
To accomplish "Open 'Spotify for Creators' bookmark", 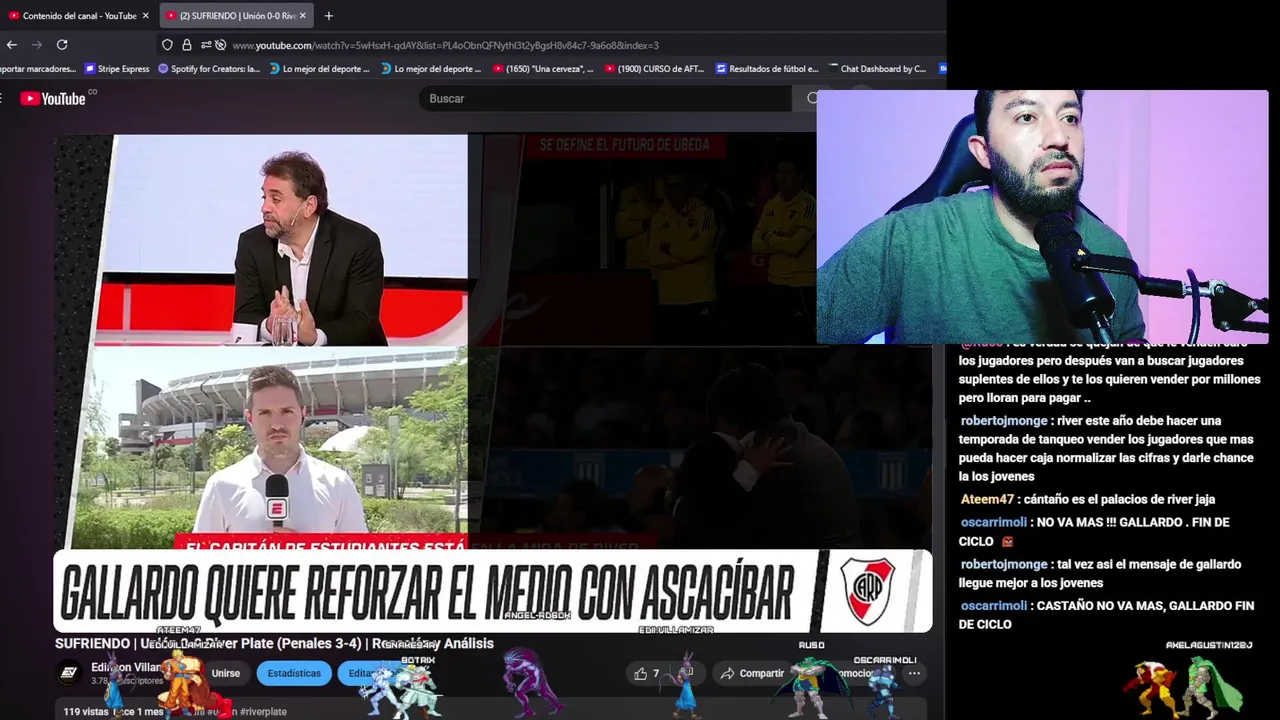I will (208, 69).
